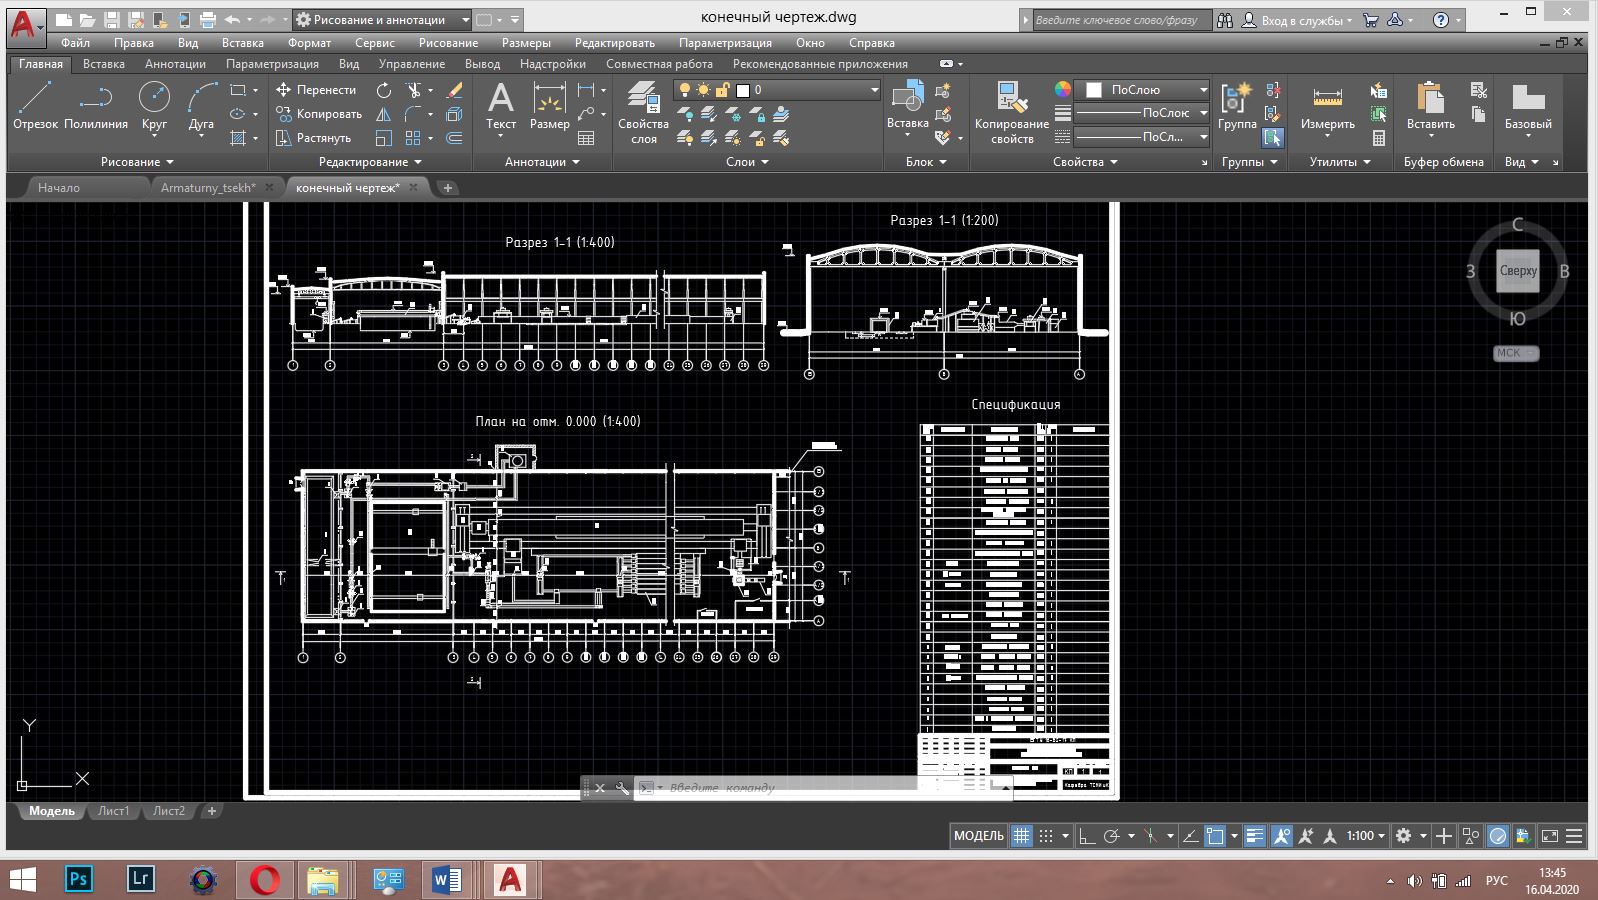Image resolution: width=1598 pixels, height=900 pixels.
Task: Select the Отрезок line tool
Action: [35, 106]
